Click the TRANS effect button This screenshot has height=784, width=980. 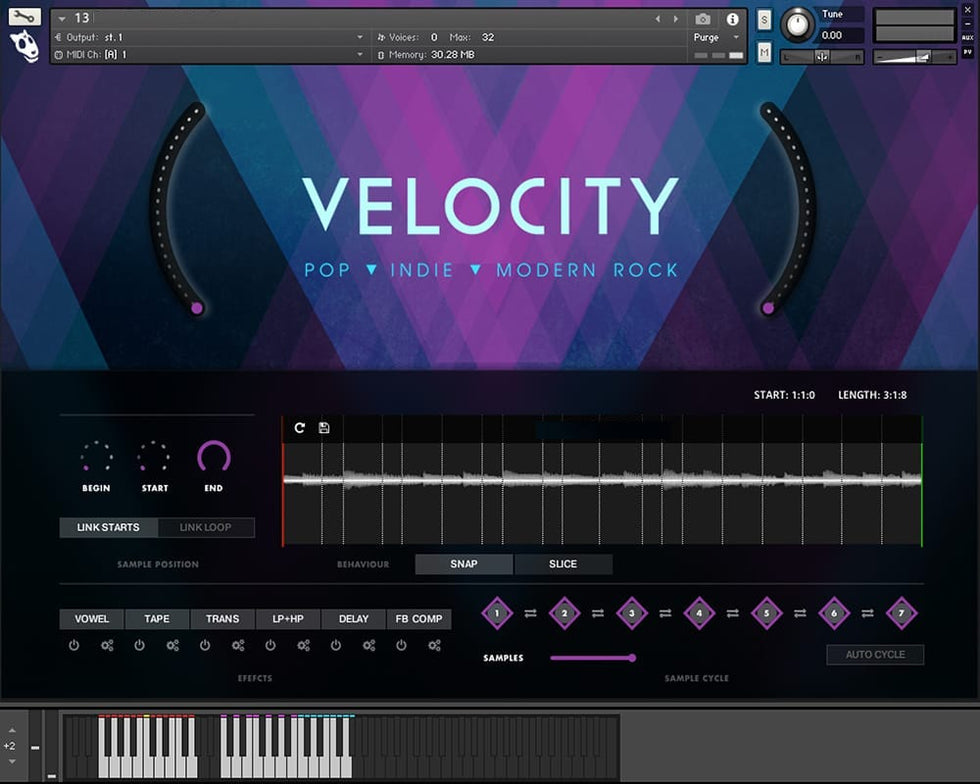222,619
